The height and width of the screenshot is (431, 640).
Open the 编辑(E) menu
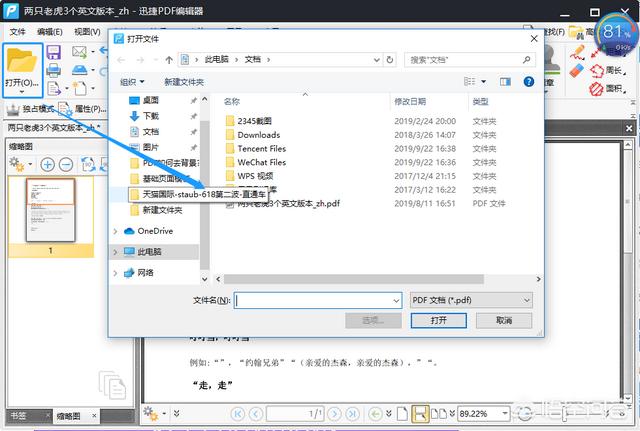click(x=49, y=31)
